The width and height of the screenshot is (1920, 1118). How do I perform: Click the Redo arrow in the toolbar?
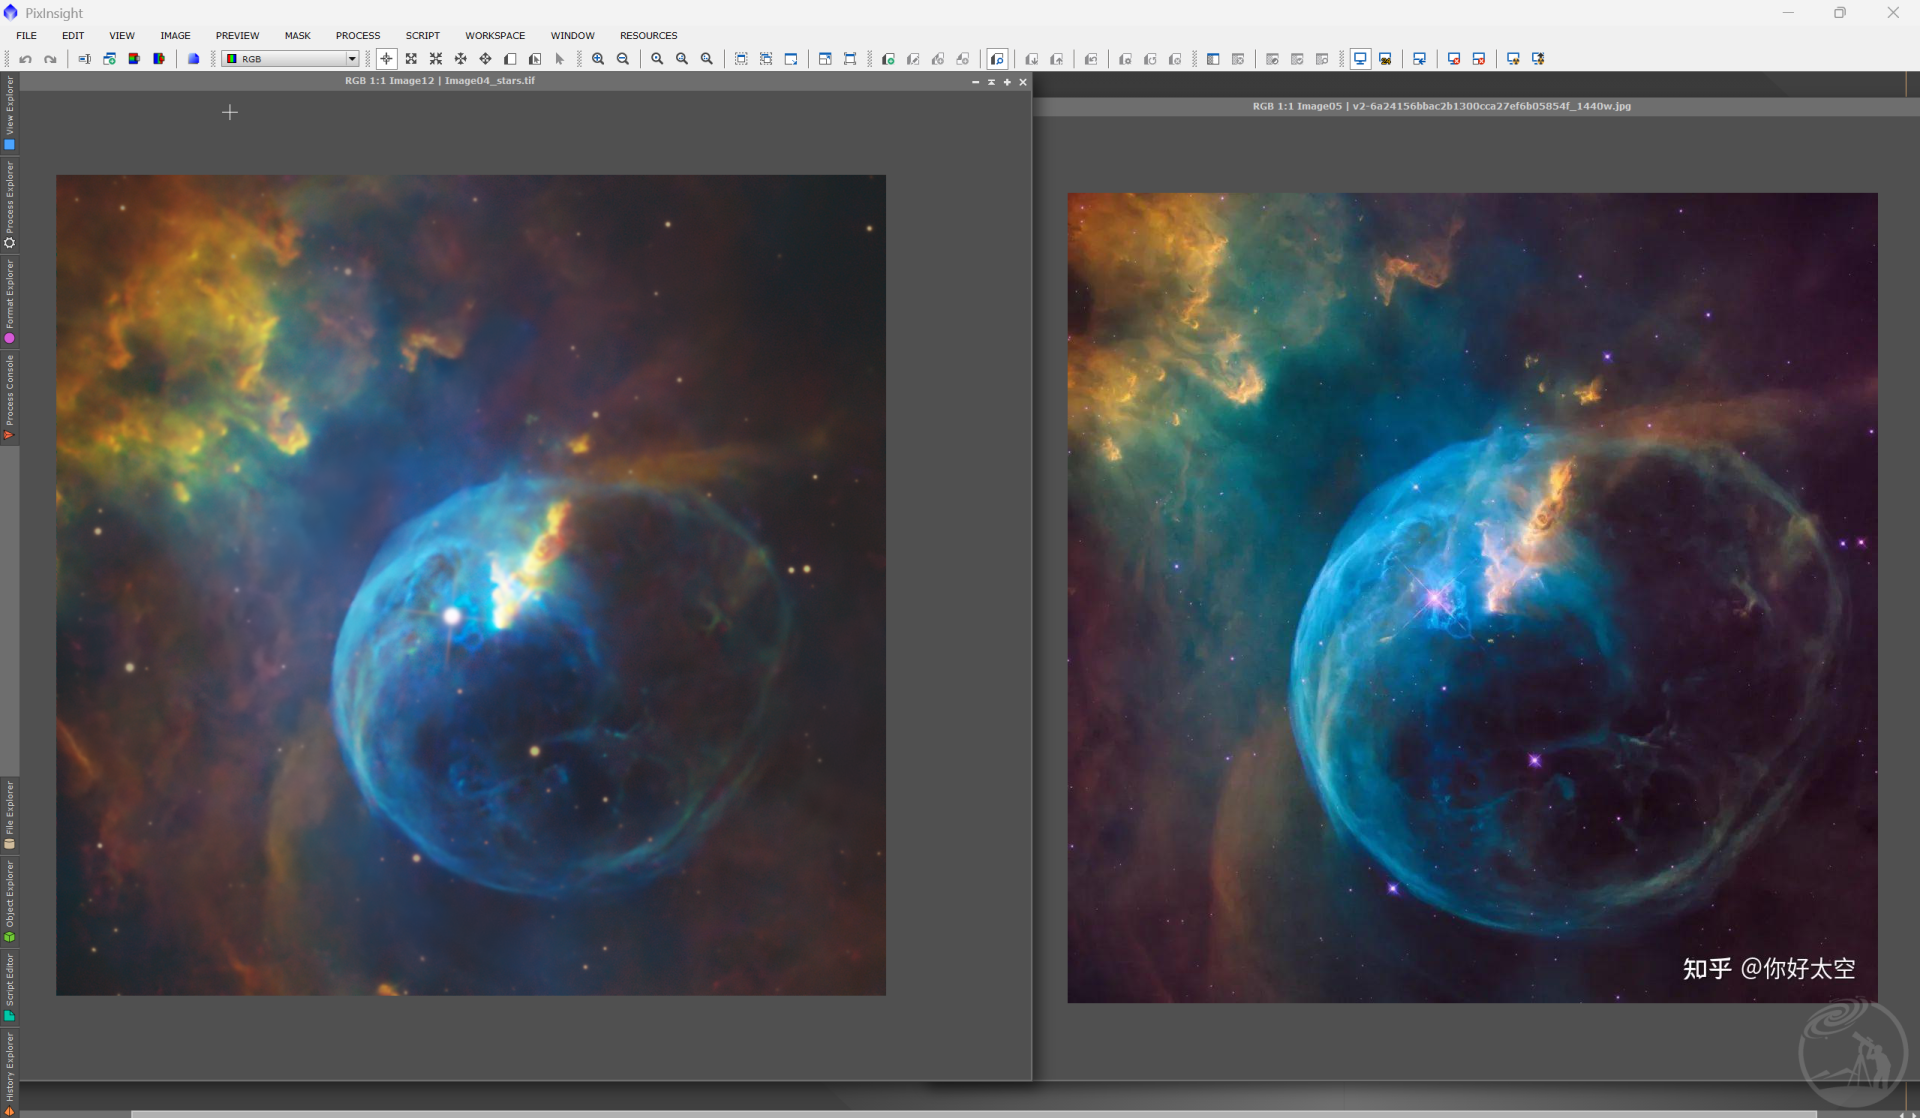[x=50, y=59]
